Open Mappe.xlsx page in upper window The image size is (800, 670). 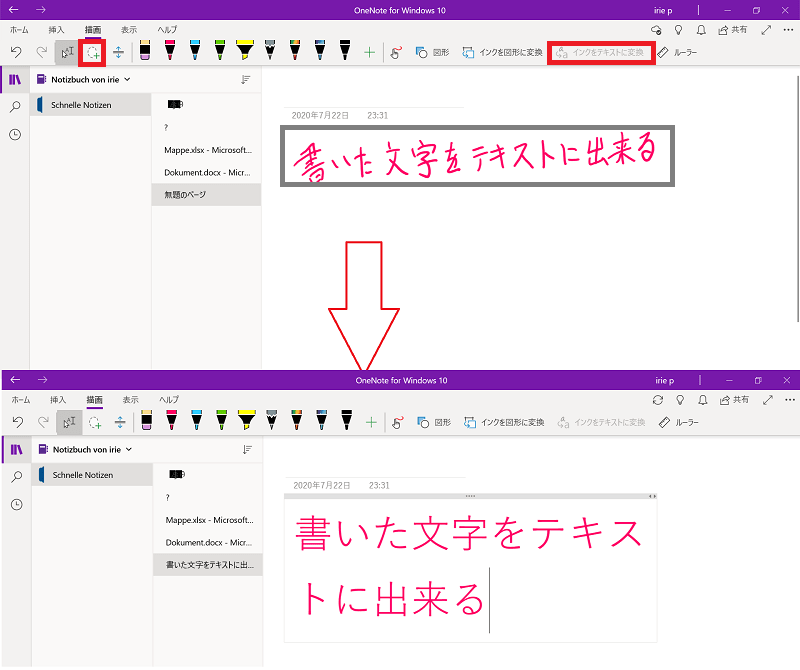tap(207, 150)
